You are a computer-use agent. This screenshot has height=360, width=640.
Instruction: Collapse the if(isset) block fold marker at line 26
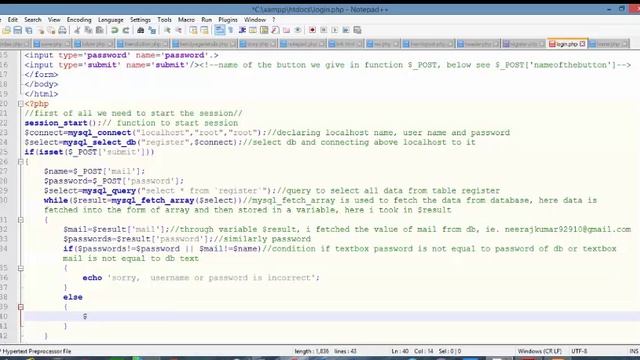click(x=20, y=162)
